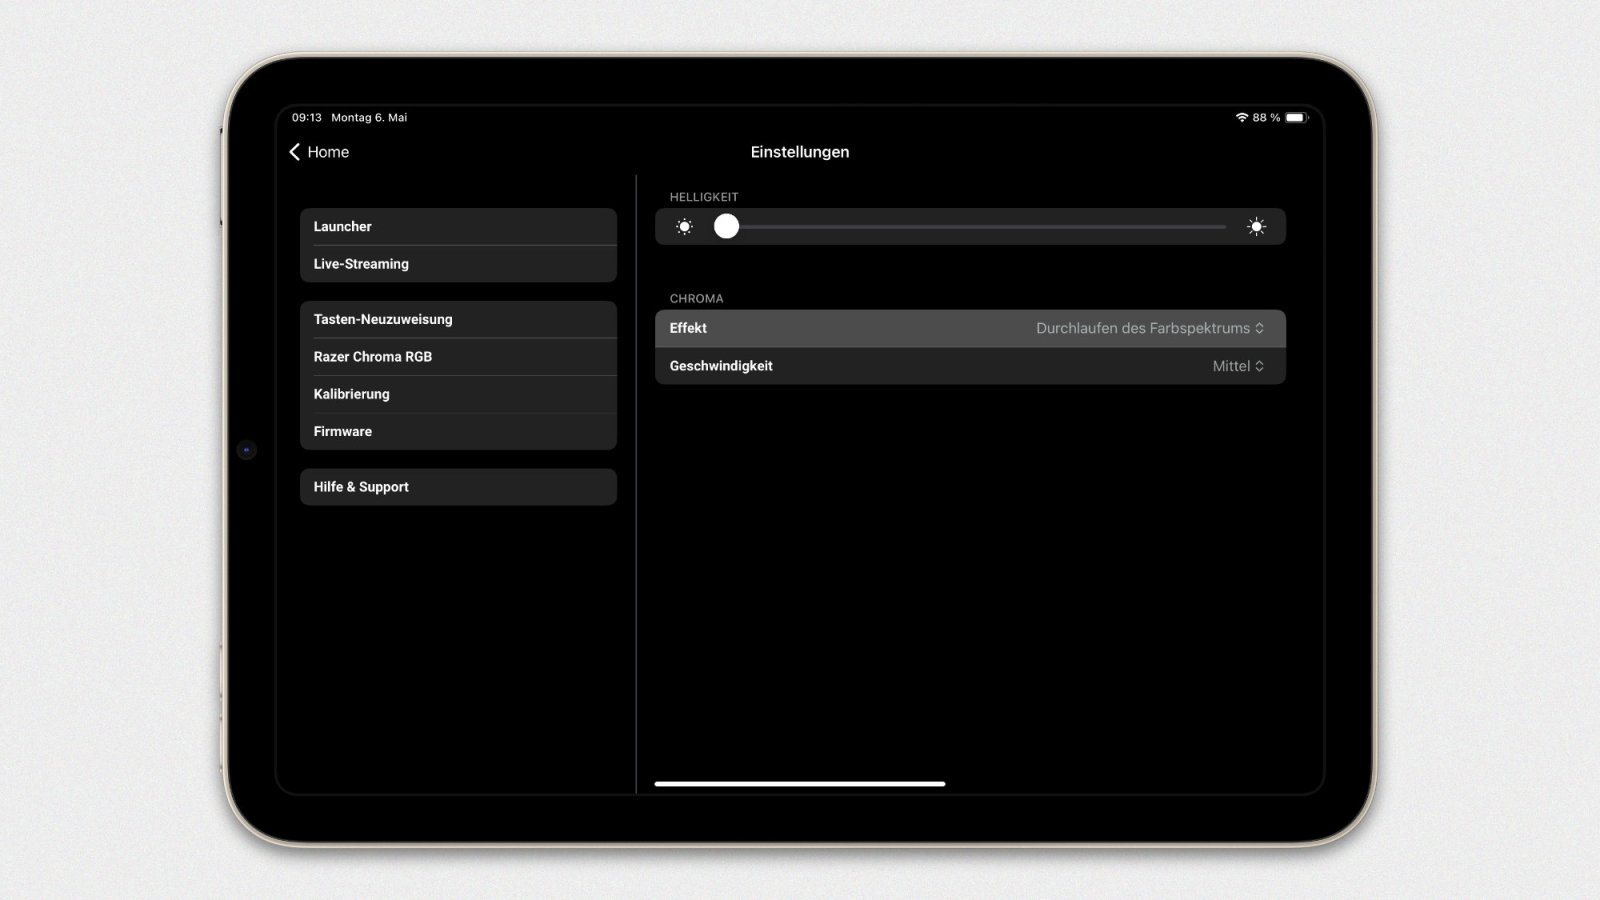
Task: Click the Helligkeit slider knob
Action: (x=727, y=227)
